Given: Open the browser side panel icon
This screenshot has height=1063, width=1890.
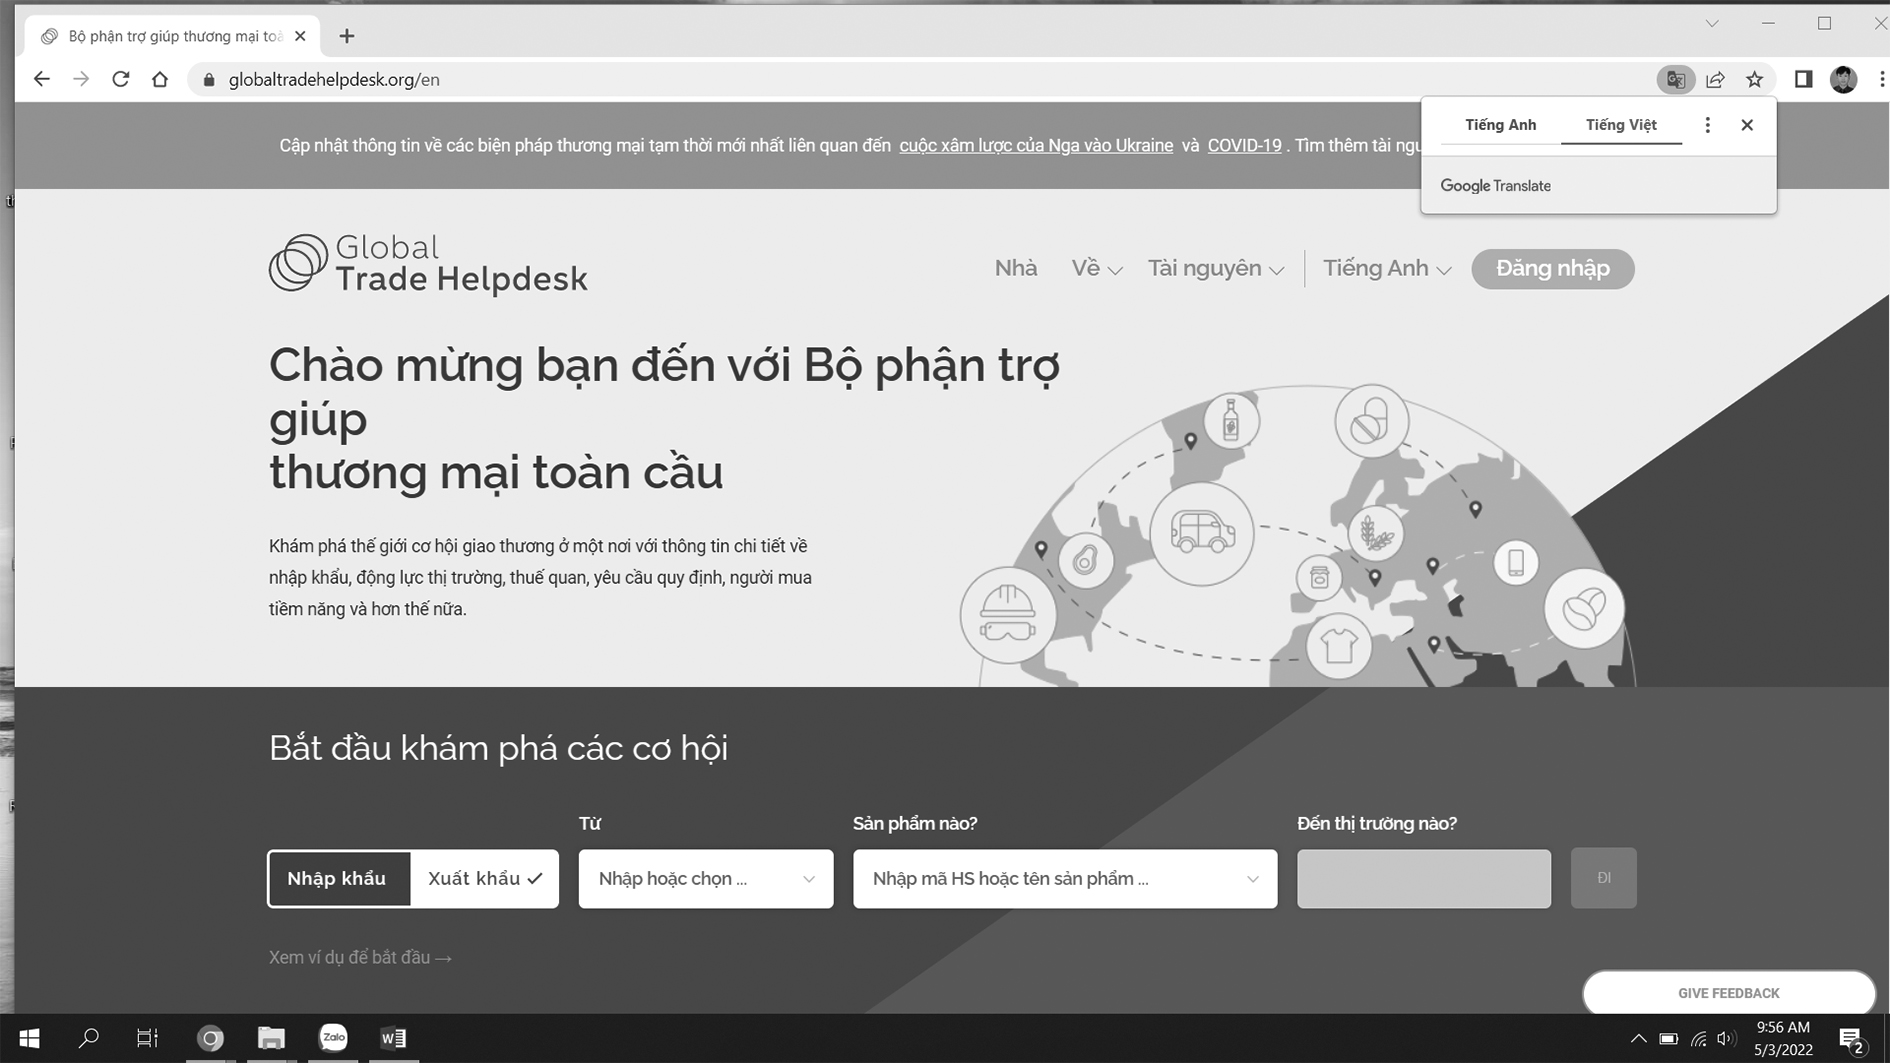Looking at the screenshot, I should coord(1803,80).
